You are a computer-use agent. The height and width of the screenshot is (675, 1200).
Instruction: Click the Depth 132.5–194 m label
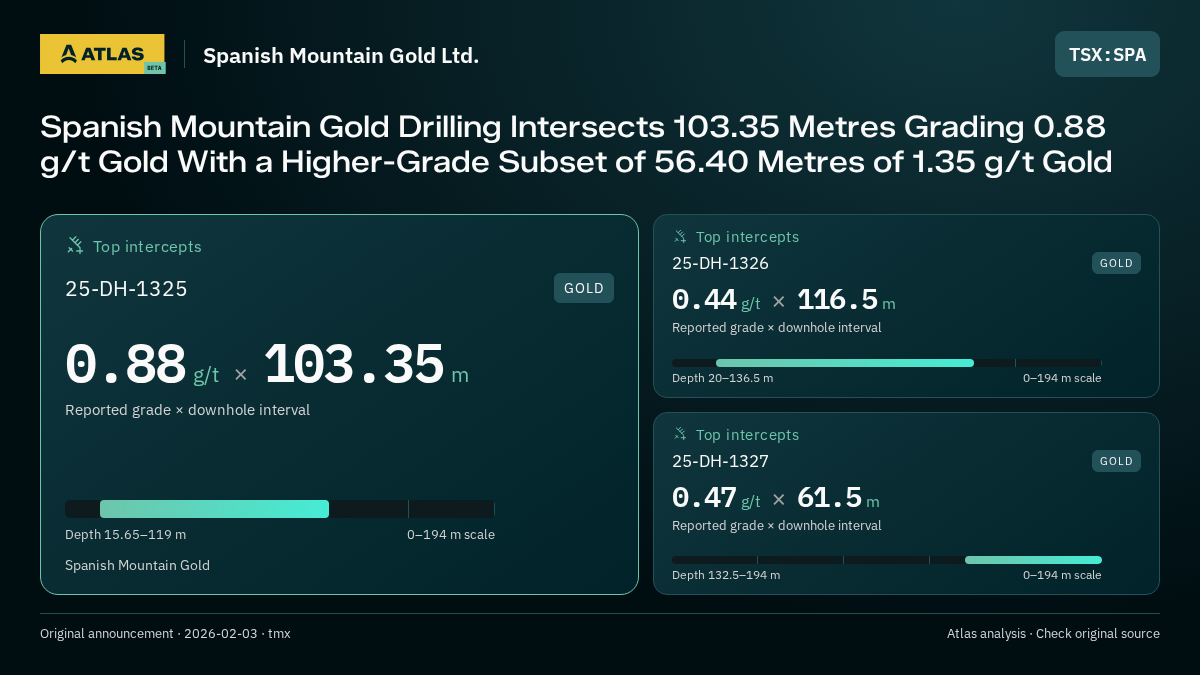(x=726, y=575)
